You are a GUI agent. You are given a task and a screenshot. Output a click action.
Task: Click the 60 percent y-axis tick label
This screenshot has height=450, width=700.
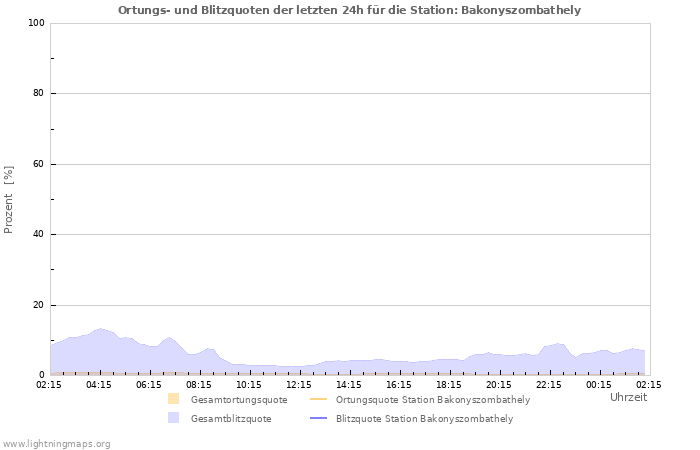tap(38, 164)
